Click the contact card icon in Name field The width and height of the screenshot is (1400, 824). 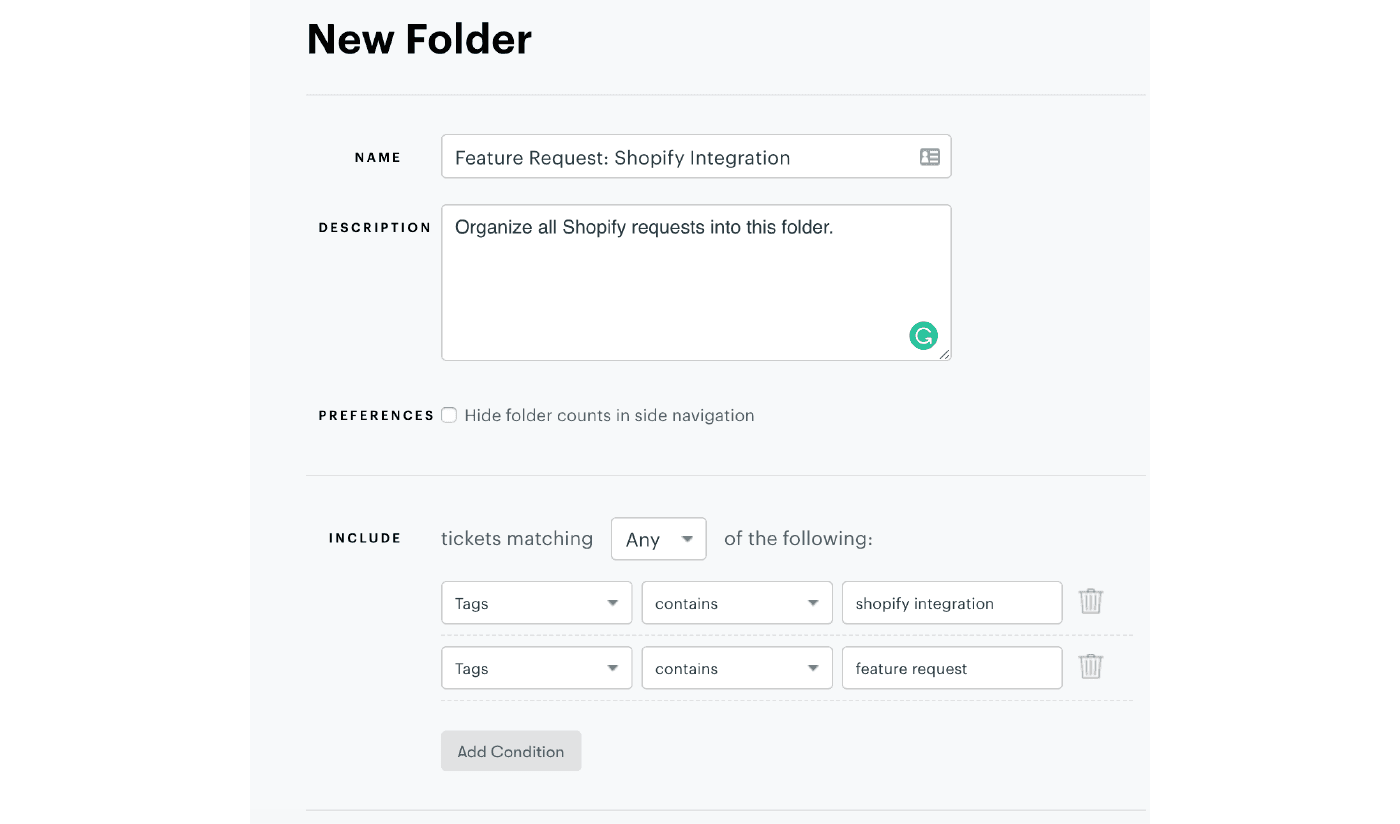[x=930, y=157]
